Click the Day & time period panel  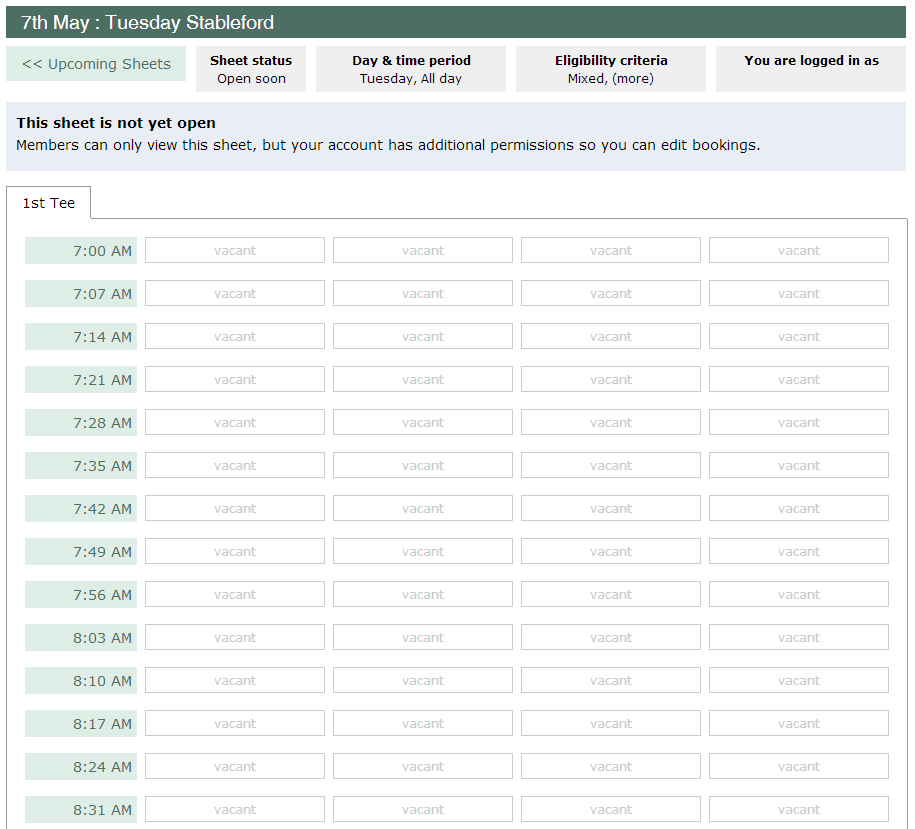coord(410,68)
